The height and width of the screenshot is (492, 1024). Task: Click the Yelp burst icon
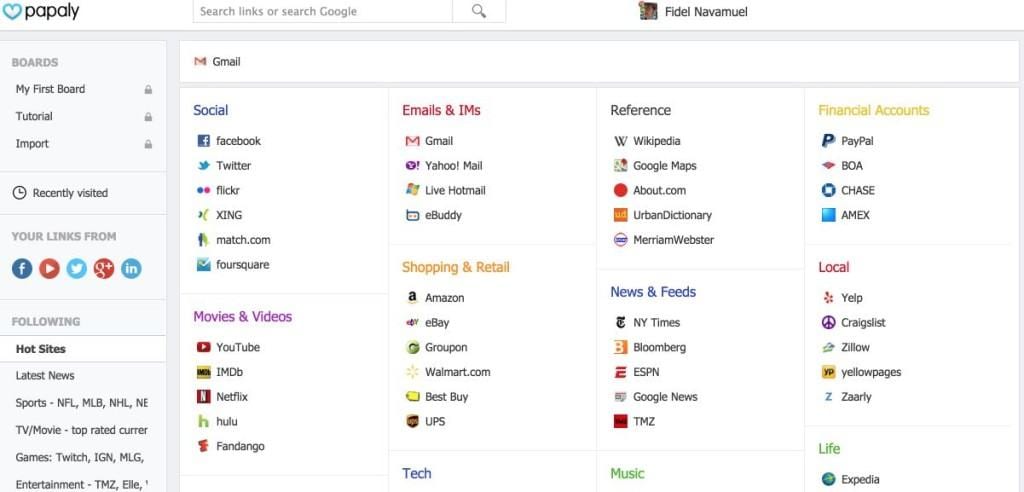[x=829, y=297]
